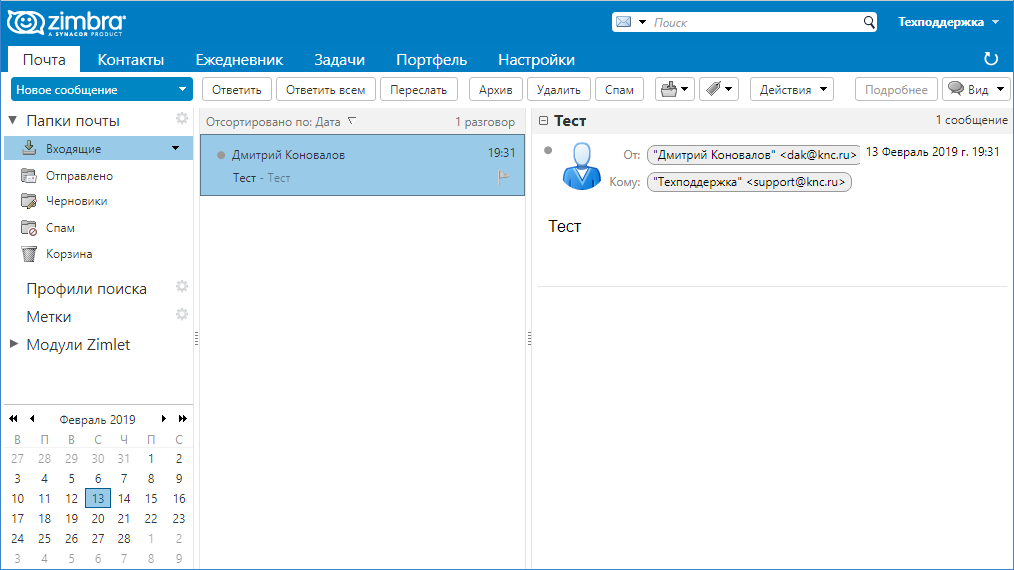Open the Задачи tab
The image size is (1014, 570).
tap(340, 60)
